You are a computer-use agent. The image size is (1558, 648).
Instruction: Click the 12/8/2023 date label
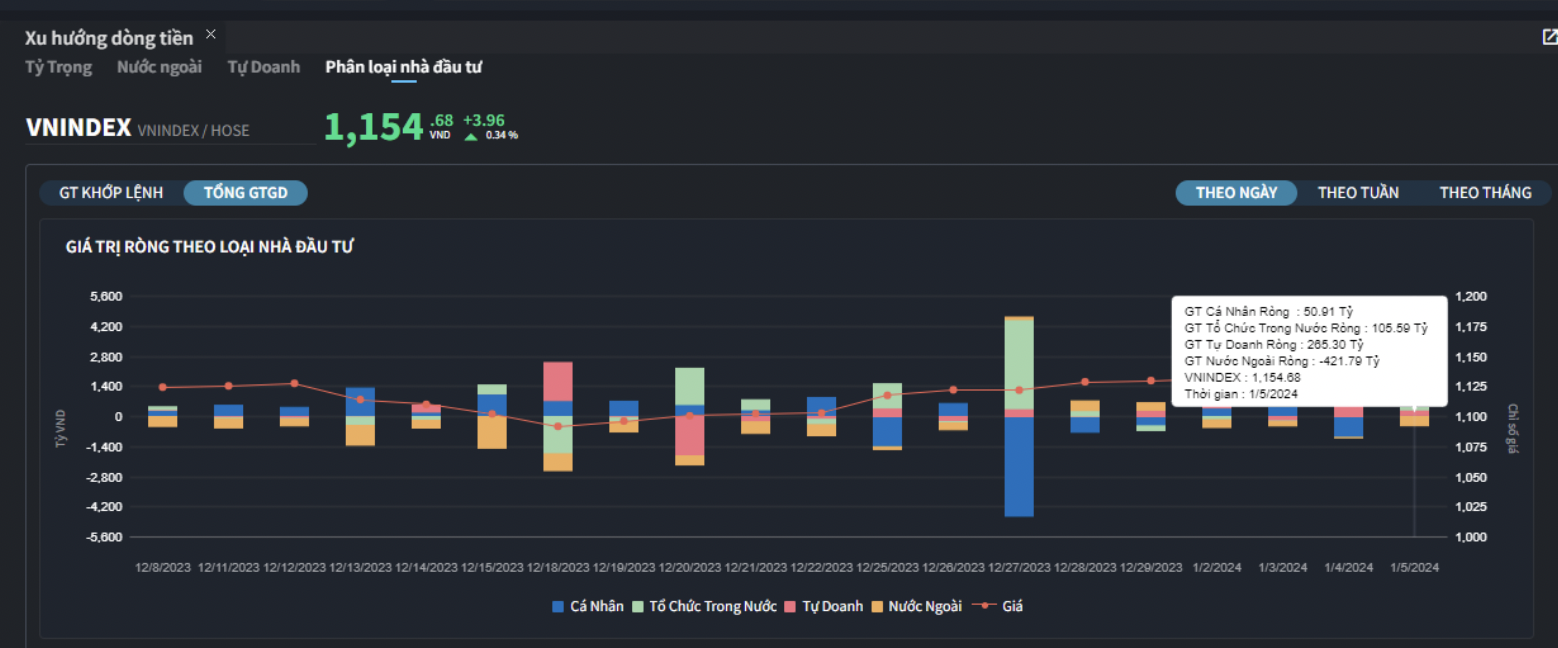(x=163, y=567)
